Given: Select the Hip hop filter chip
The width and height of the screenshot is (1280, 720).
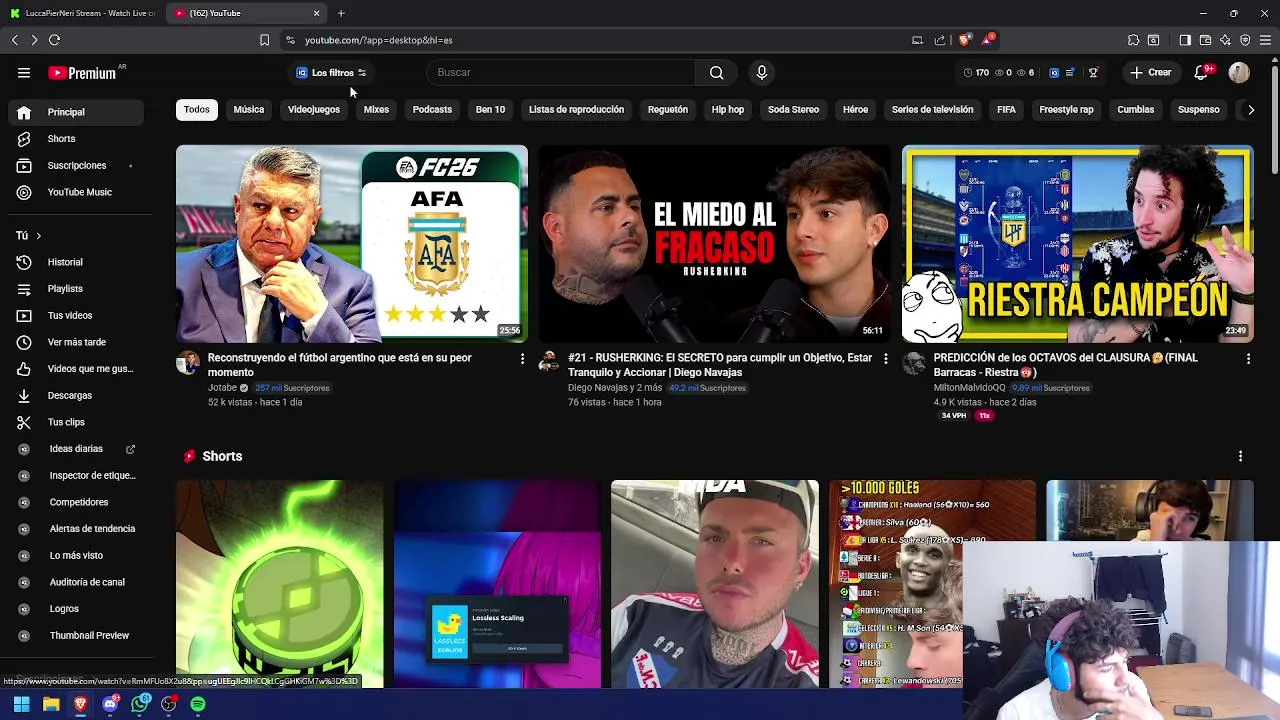Looking at the screenshot, I should tap(728, 109).
